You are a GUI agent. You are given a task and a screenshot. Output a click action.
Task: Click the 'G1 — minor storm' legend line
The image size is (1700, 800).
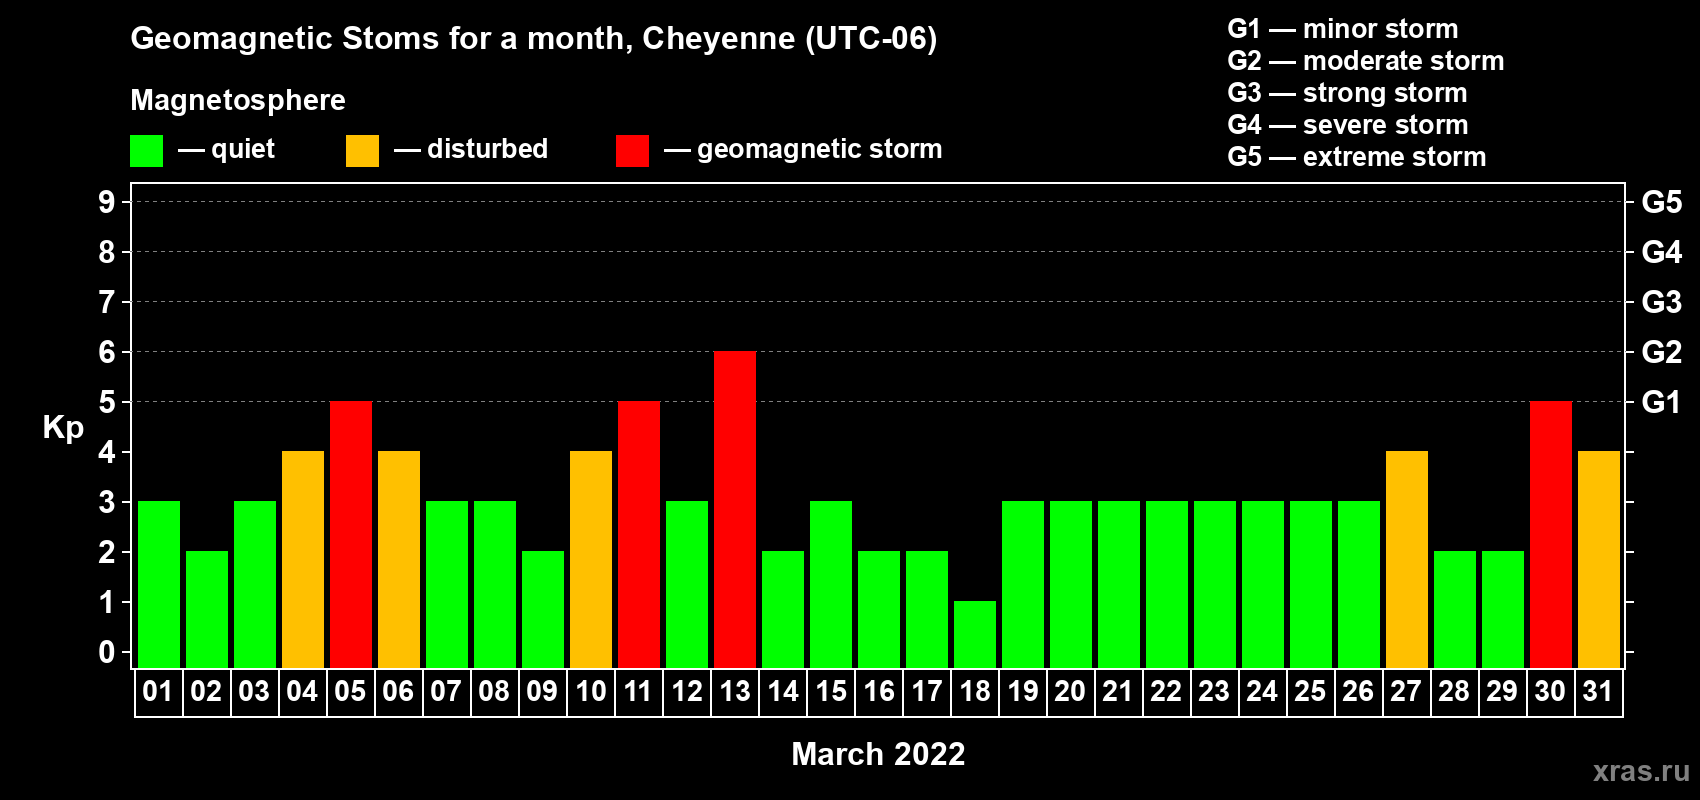coord(1343,29)
